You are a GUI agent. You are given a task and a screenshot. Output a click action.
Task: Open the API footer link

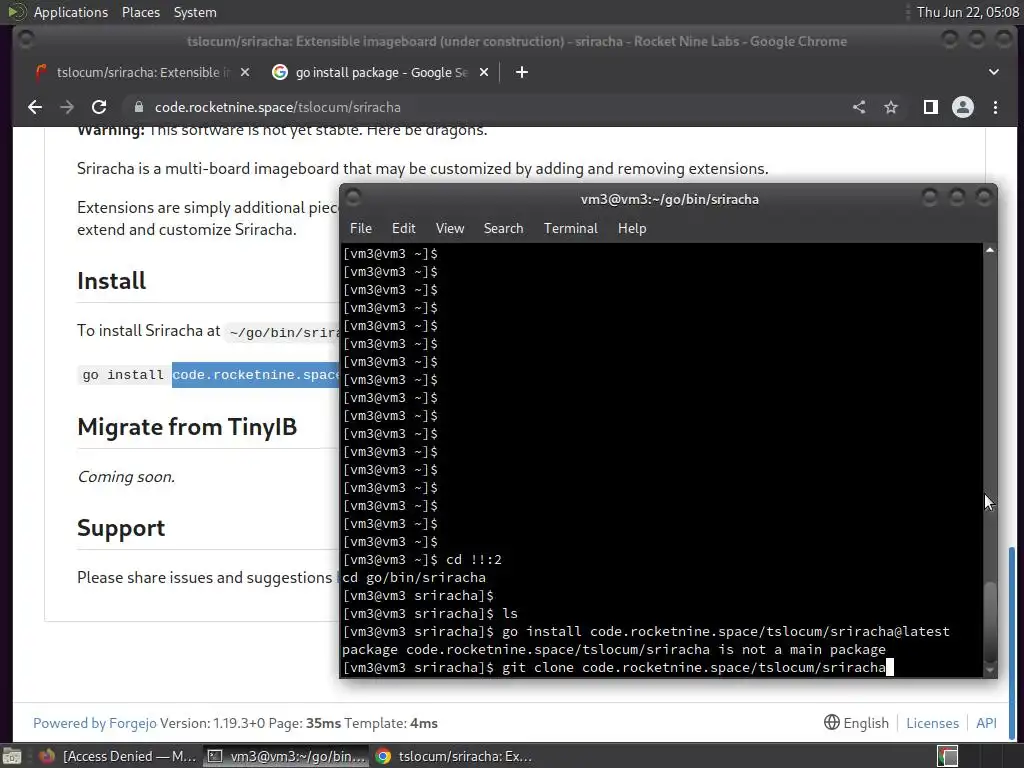pos(986,723)
